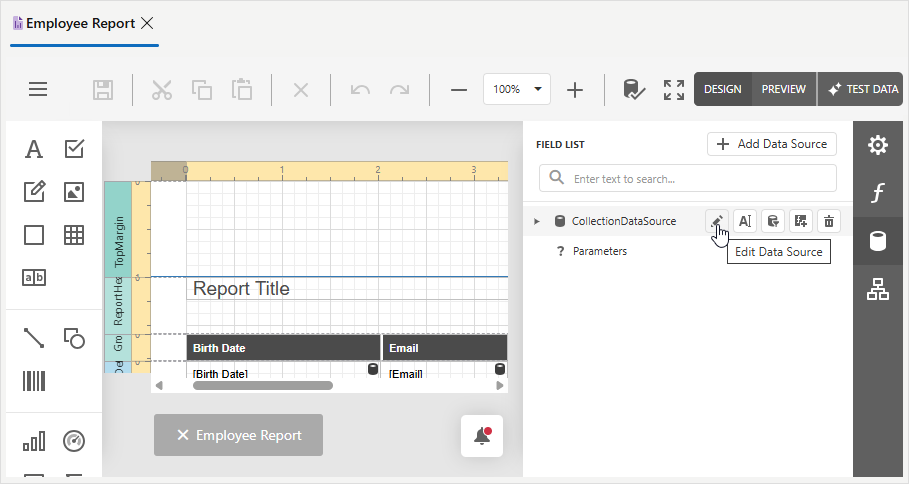Select the Line control in toolbox
Screen dimensions: 909x484
coord(34,338)
